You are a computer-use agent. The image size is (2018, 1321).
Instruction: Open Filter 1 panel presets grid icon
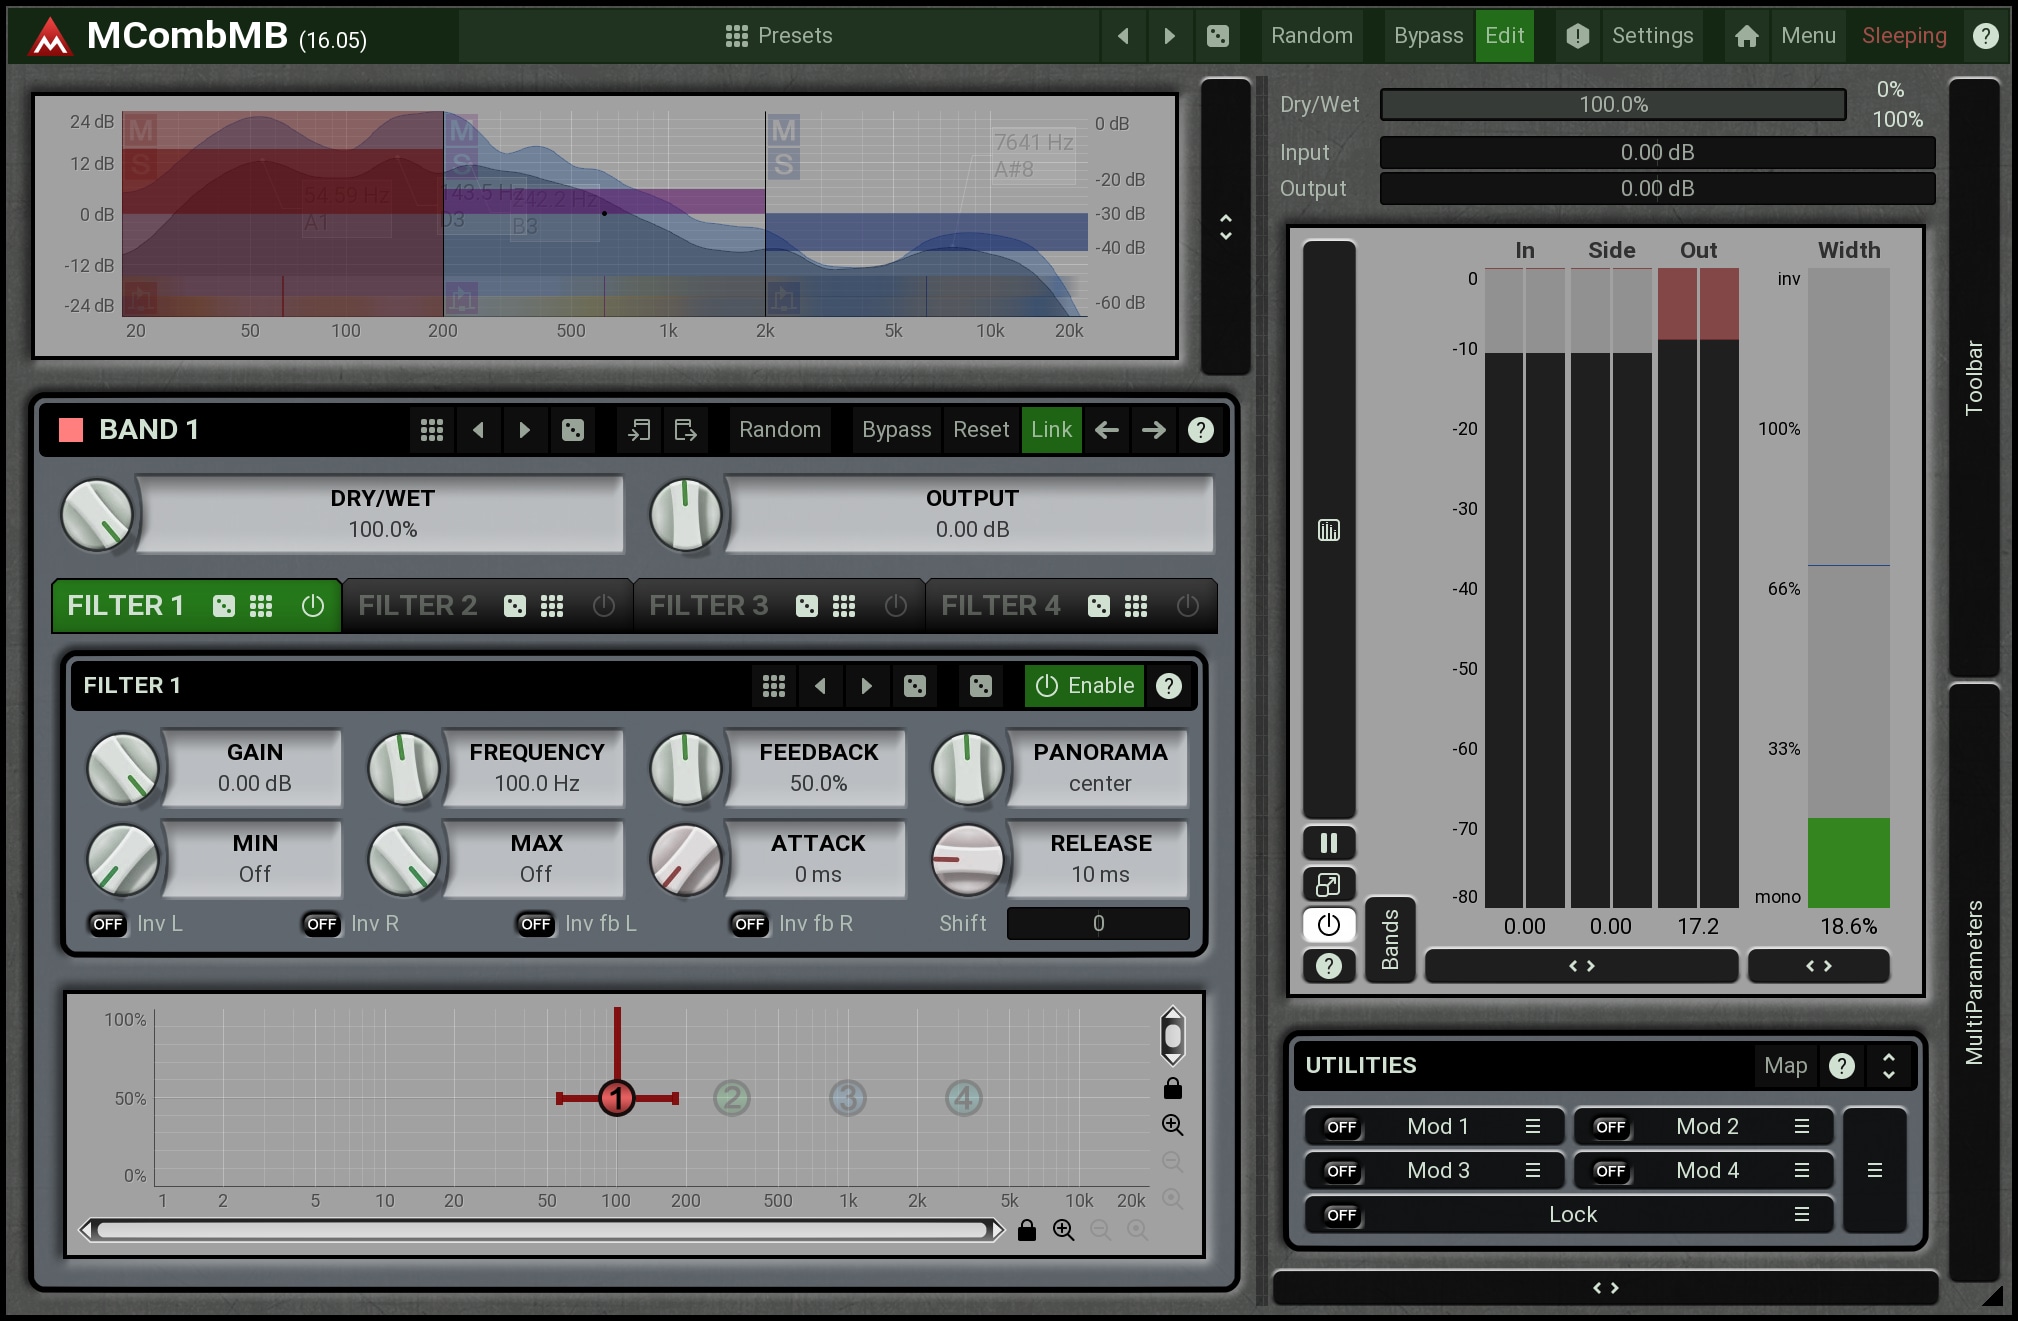tap(773, 686)
